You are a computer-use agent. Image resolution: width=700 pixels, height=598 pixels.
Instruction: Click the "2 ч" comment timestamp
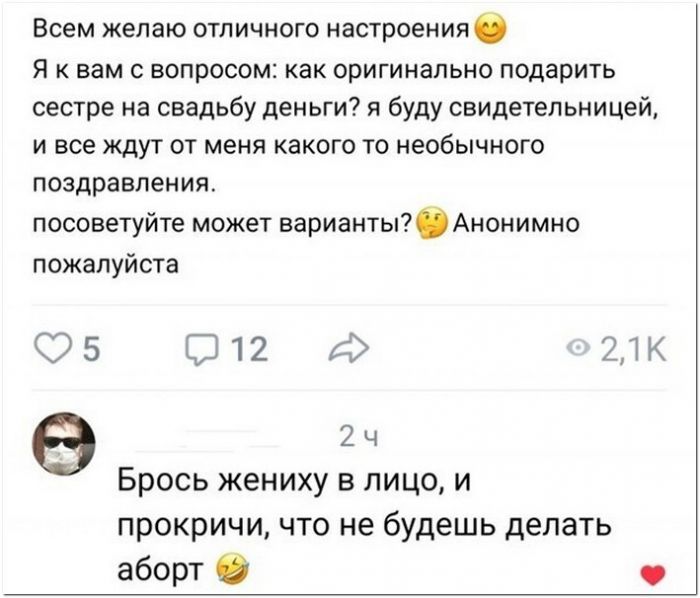(358, 437)
